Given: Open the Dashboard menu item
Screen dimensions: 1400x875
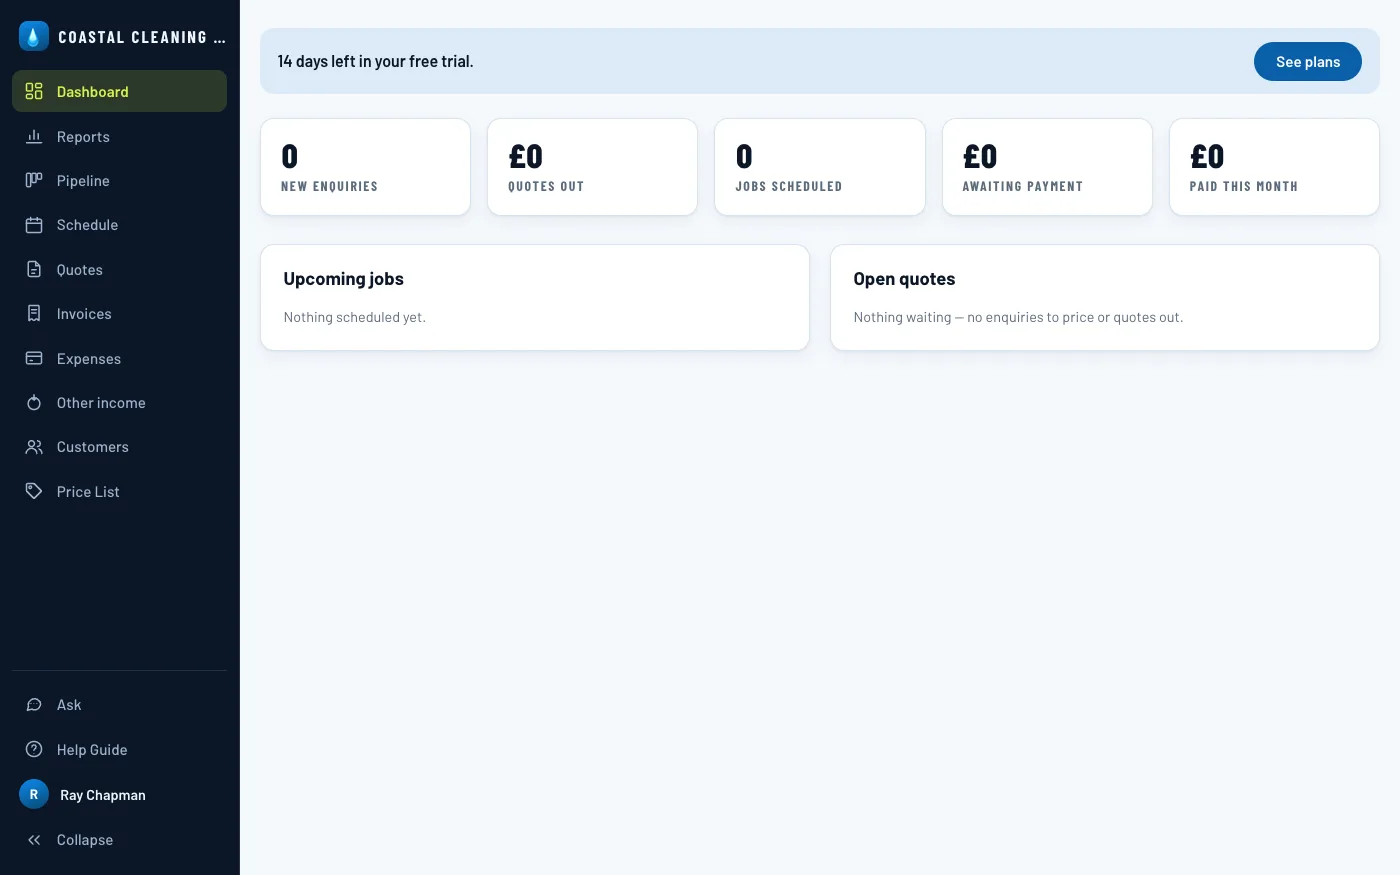Looking at the screenshot, I should tap(120, 92).
